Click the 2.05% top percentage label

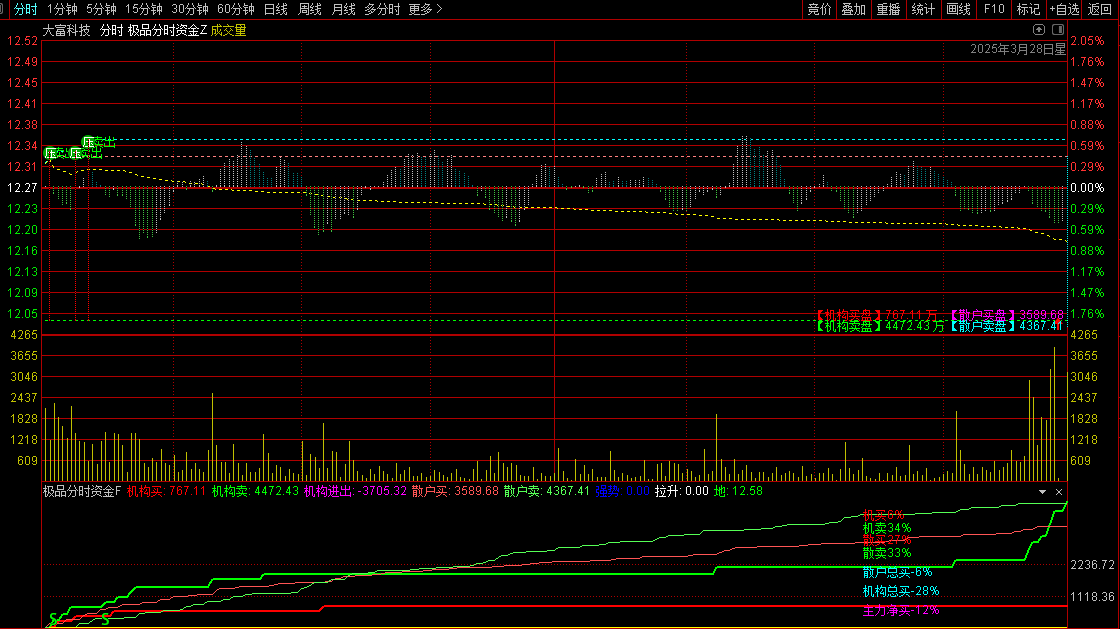[1087, 41]
